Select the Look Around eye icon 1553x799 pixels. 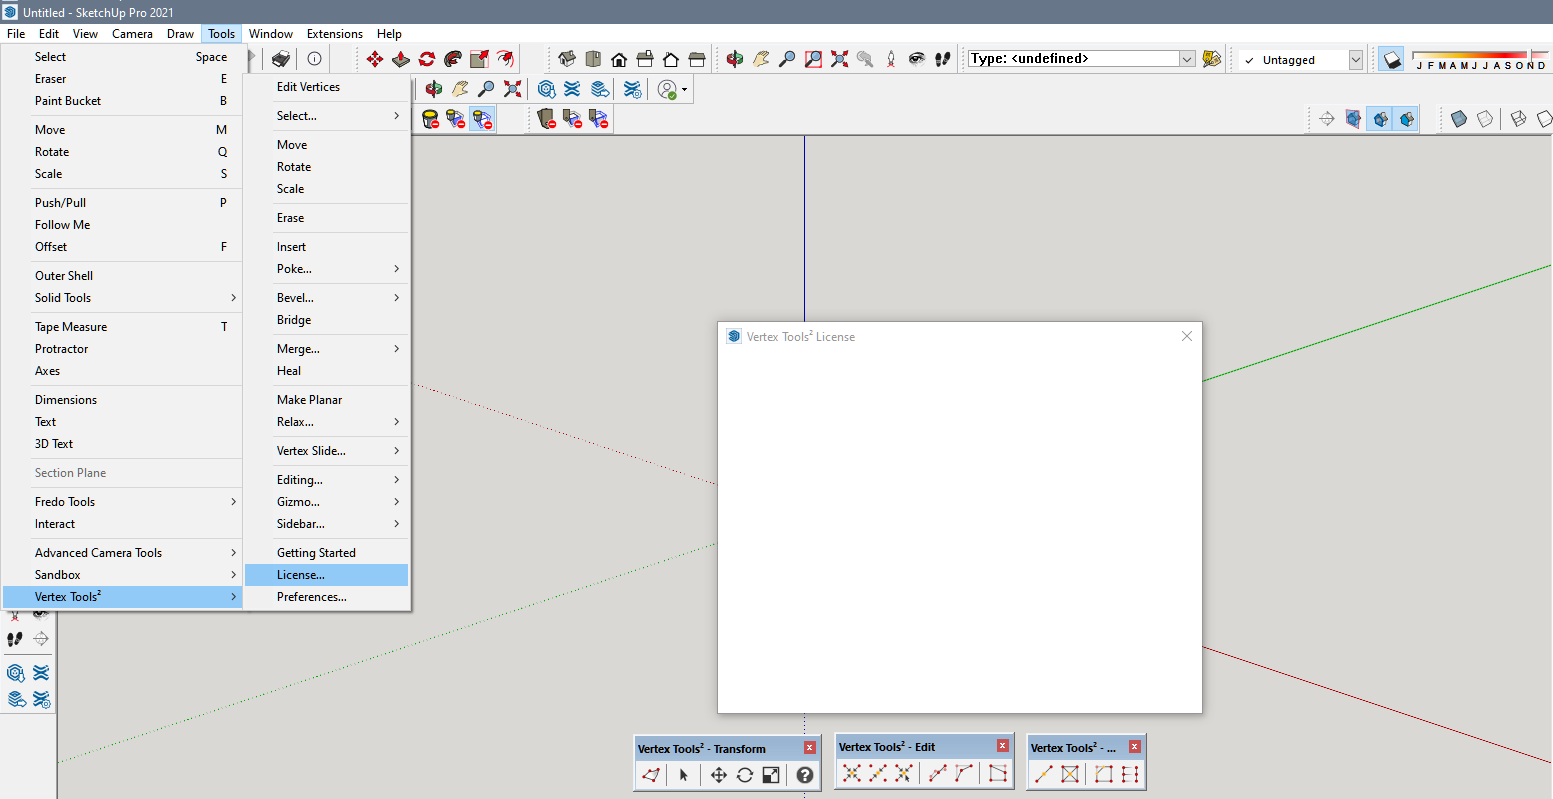click(917, 59)
